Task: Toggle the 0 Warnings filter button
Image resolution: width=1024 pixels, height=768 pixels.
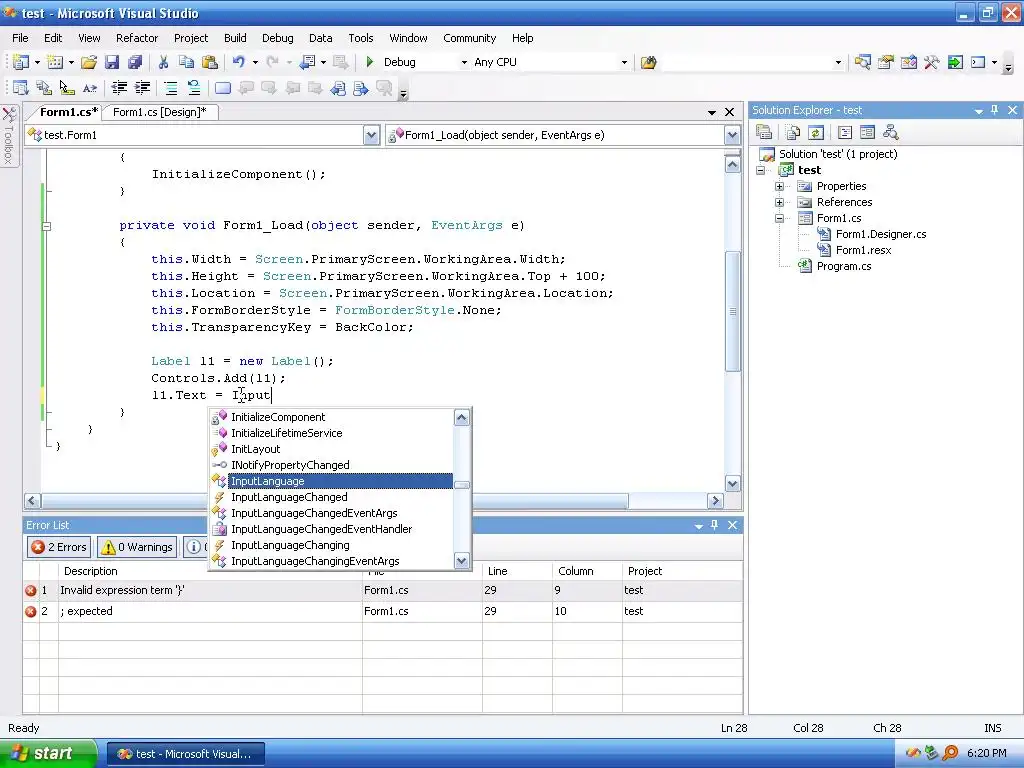Action: (x=137, y=547)
